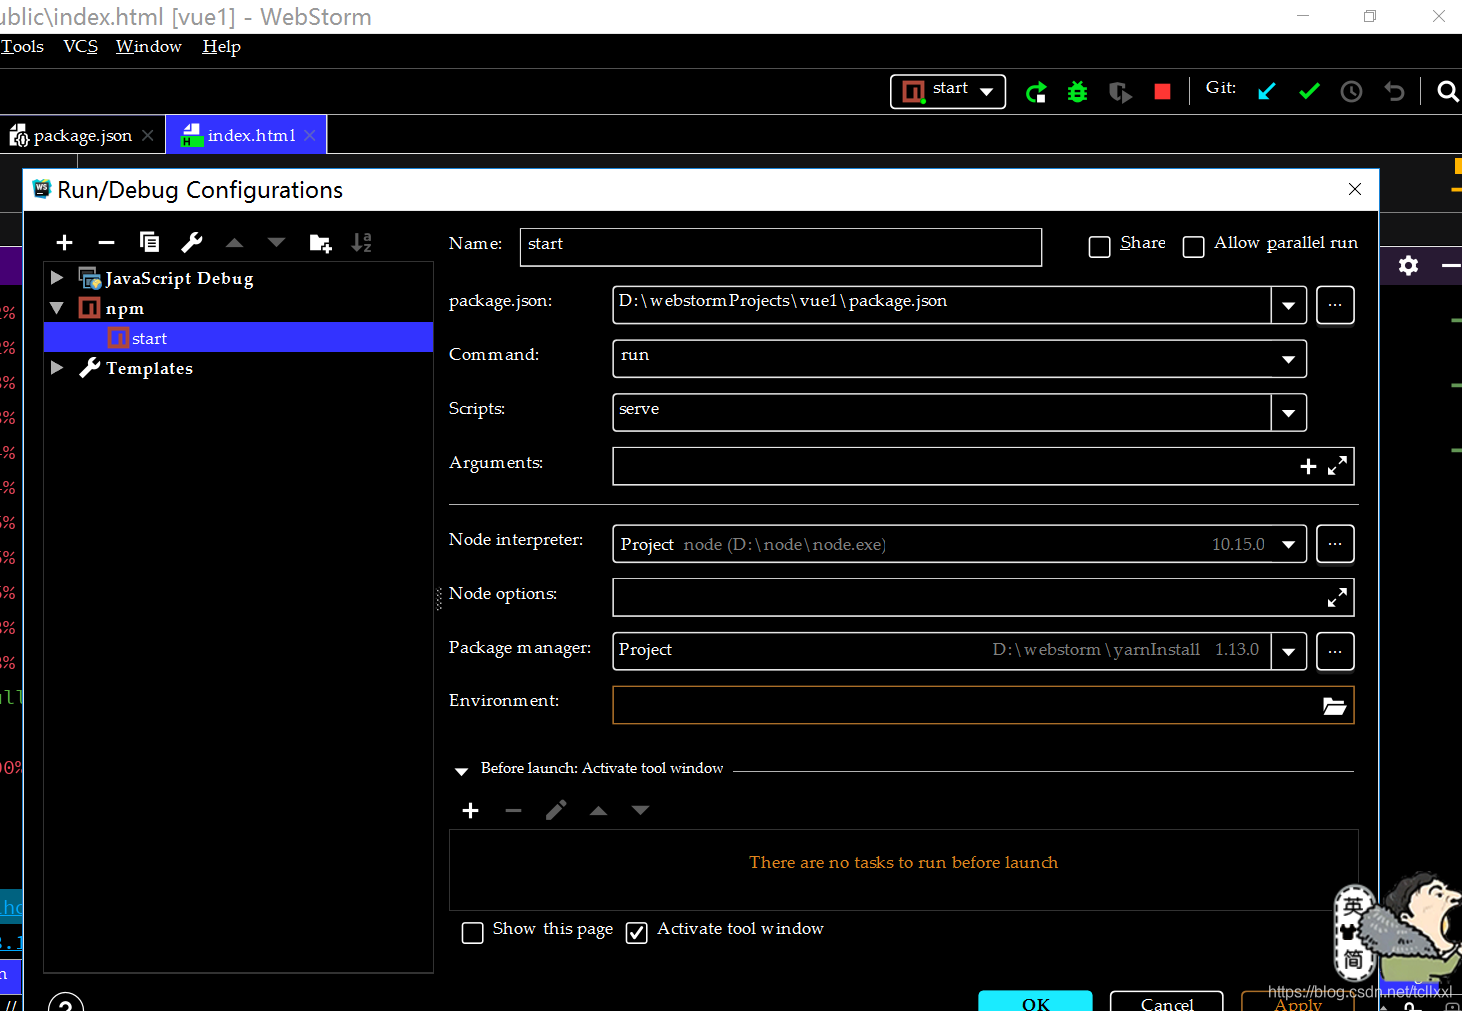Add a before launch task
Screen dimensions: 1462x1011
[471, 811]
